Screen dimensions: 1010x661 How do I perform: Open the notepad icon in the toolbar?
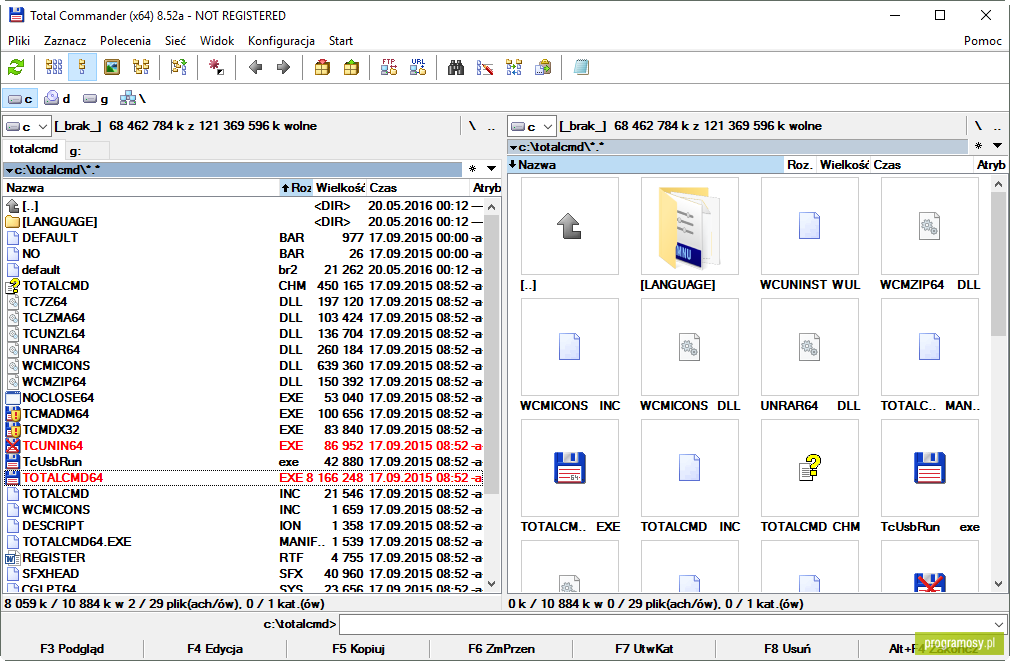point(581,67)
